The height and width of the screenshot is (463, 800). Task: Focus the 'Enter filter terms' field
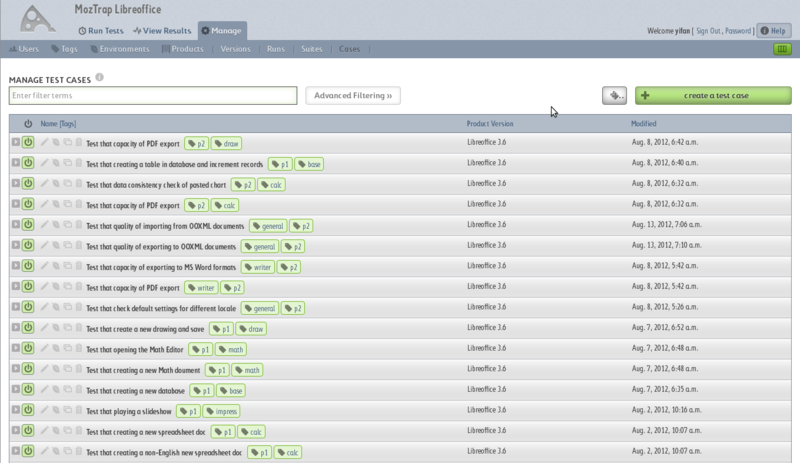153,95
